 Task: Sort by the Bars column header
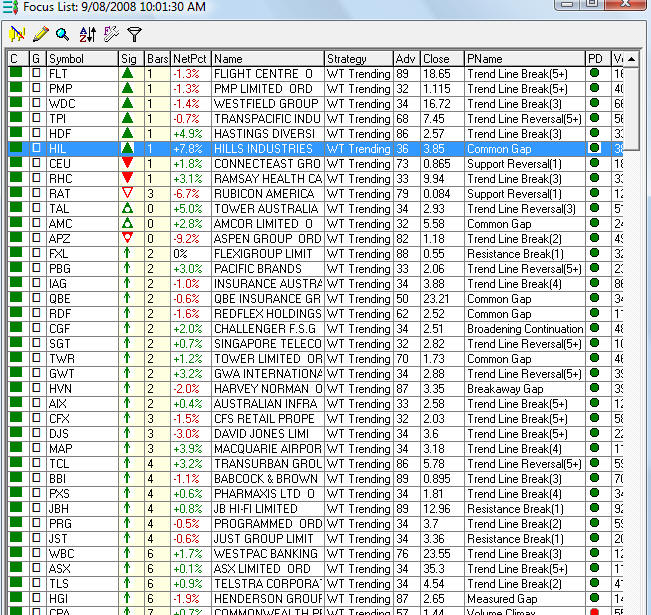(x=157, y=59)
